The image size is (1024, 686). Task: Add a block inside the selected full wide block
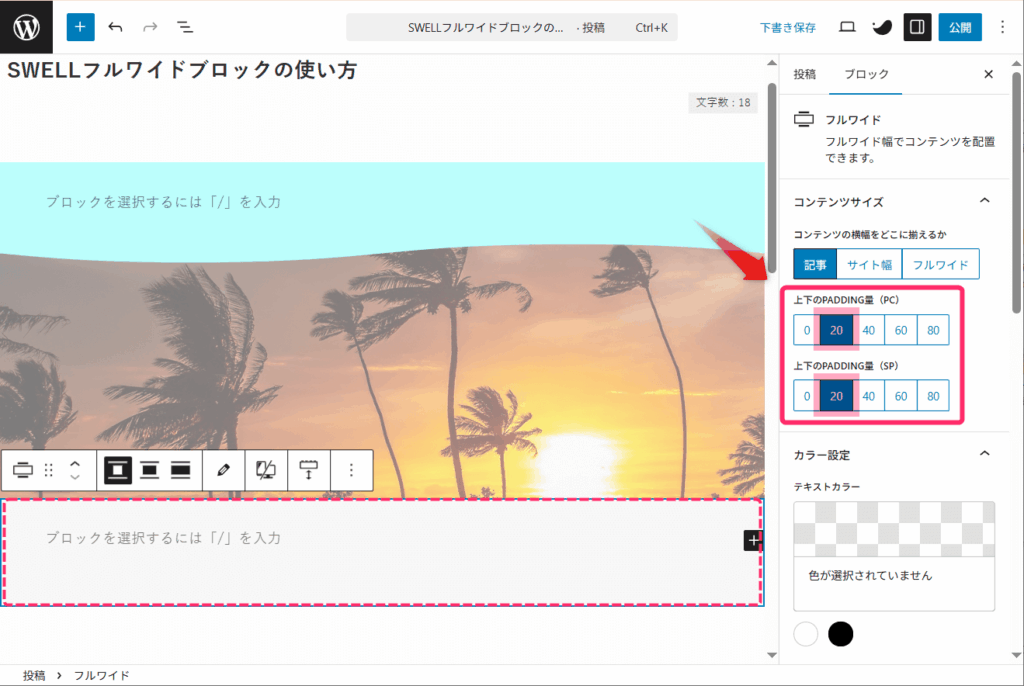tap(753, 540)
